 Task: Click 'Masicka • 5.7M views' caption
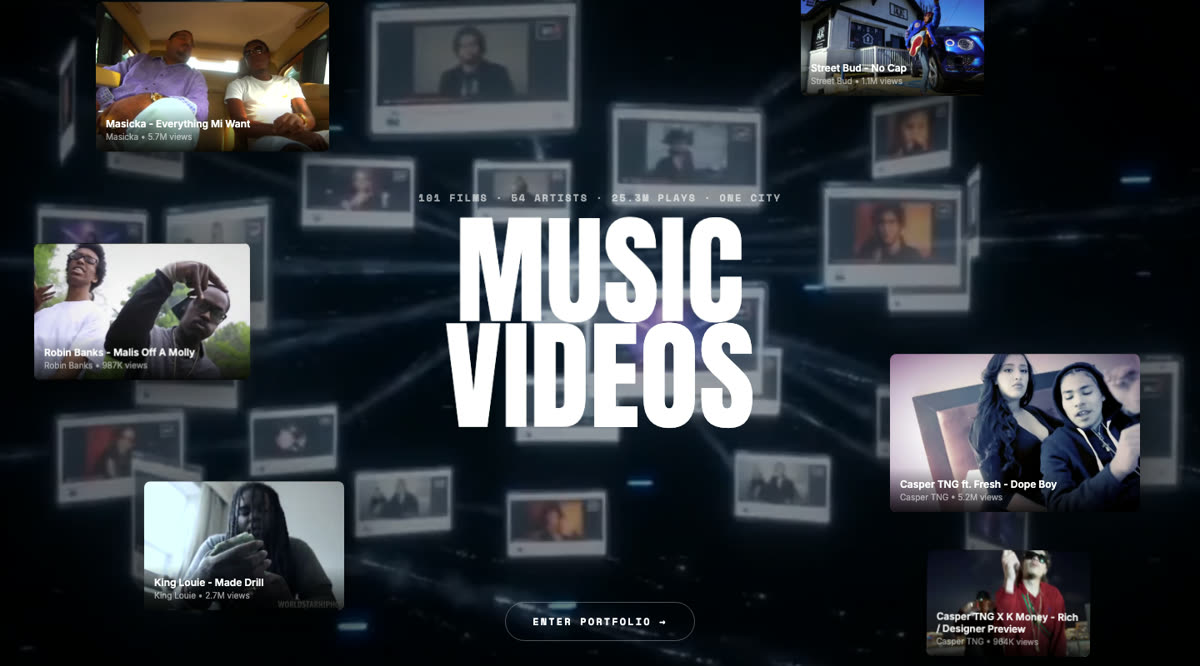[x=148, y=136]
